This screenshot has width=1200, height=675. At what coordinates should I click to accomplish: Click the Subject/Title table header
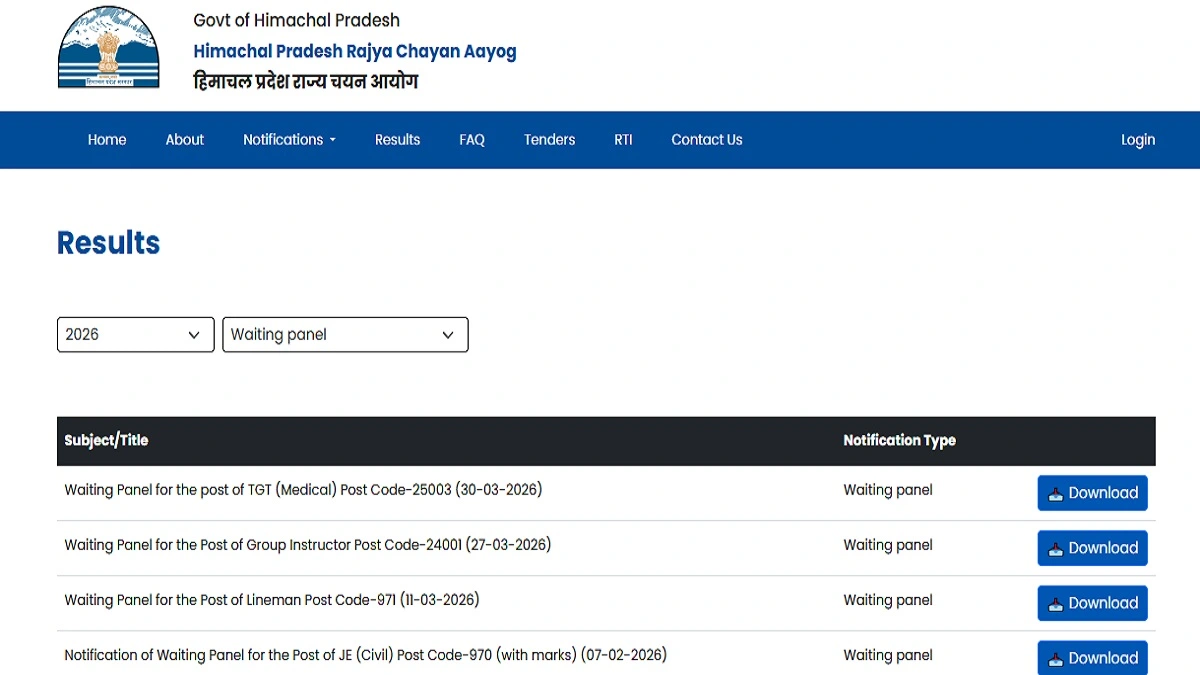(x=106, y=440)
